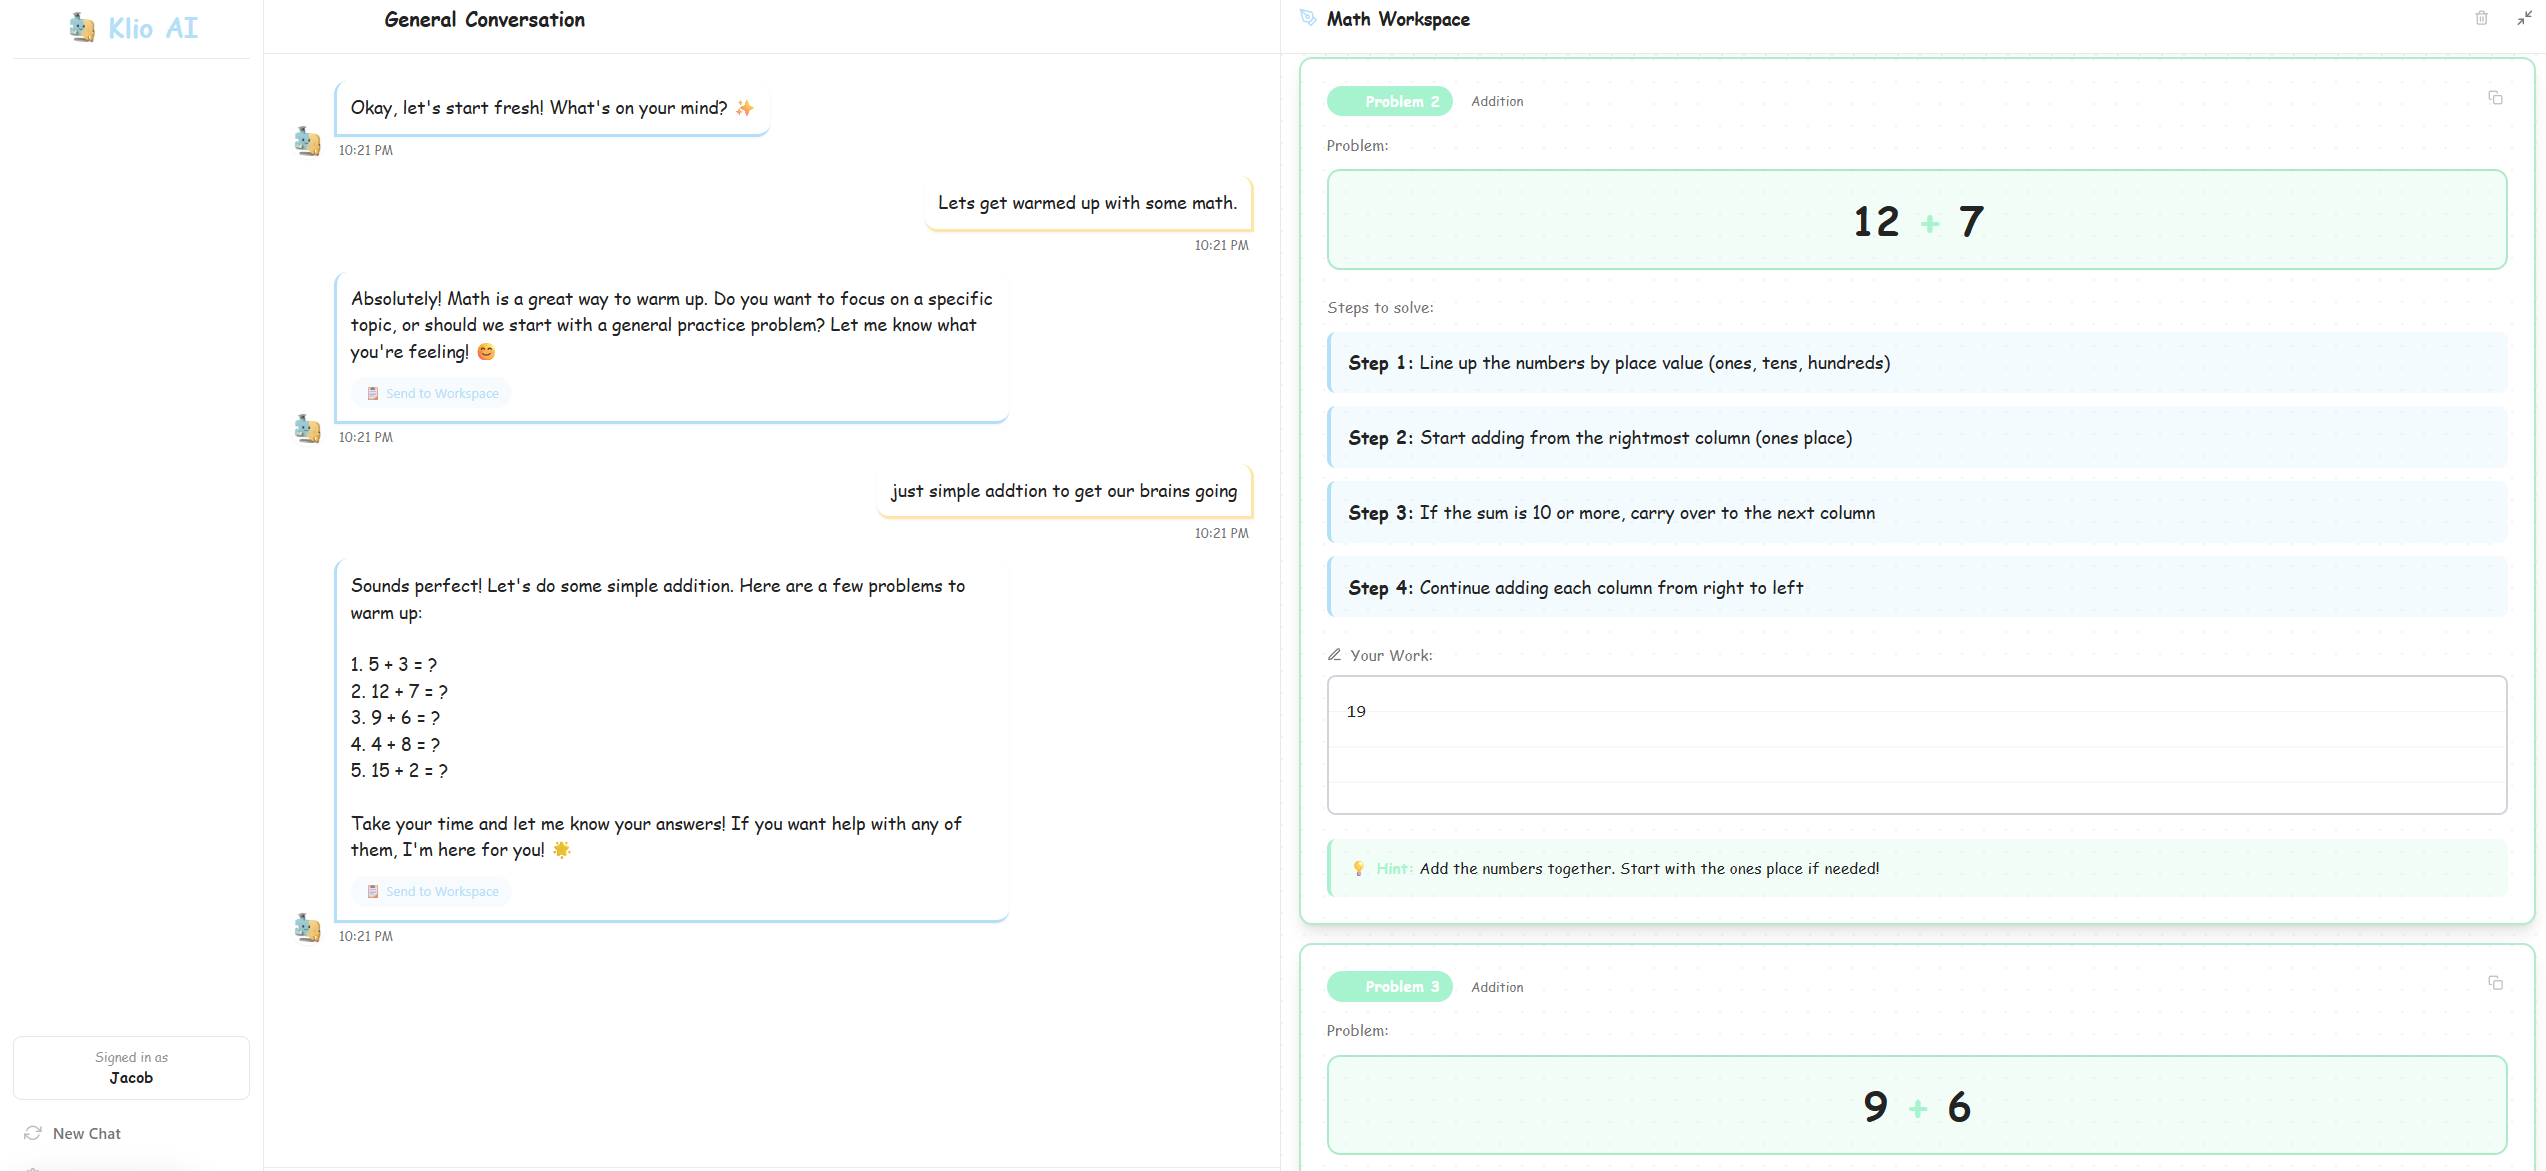The width and height of the screenshot is (2546, 1171).
Task: Click the bot avatar beside the addition problems message
Action: click(x=307, y=928)
